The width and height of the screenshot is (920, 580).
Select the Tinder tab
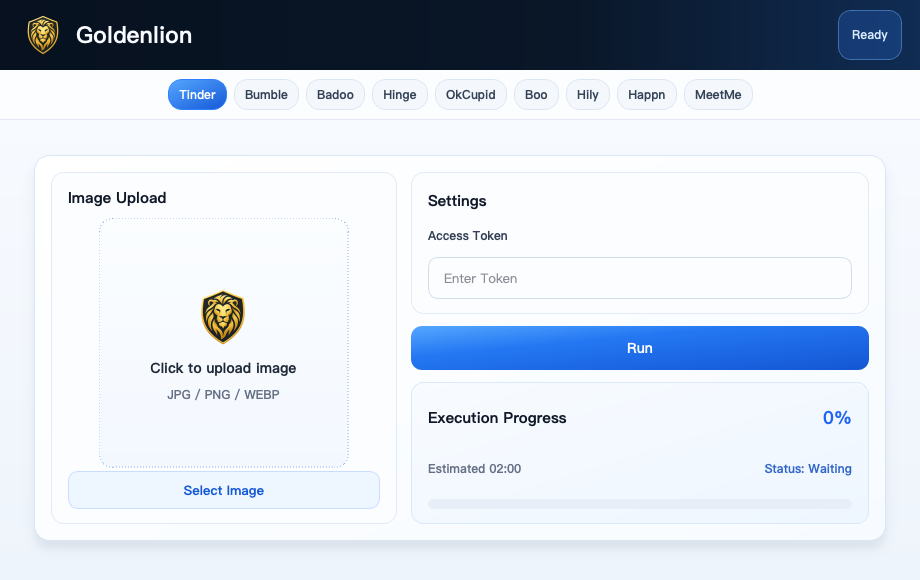[197, 94]
